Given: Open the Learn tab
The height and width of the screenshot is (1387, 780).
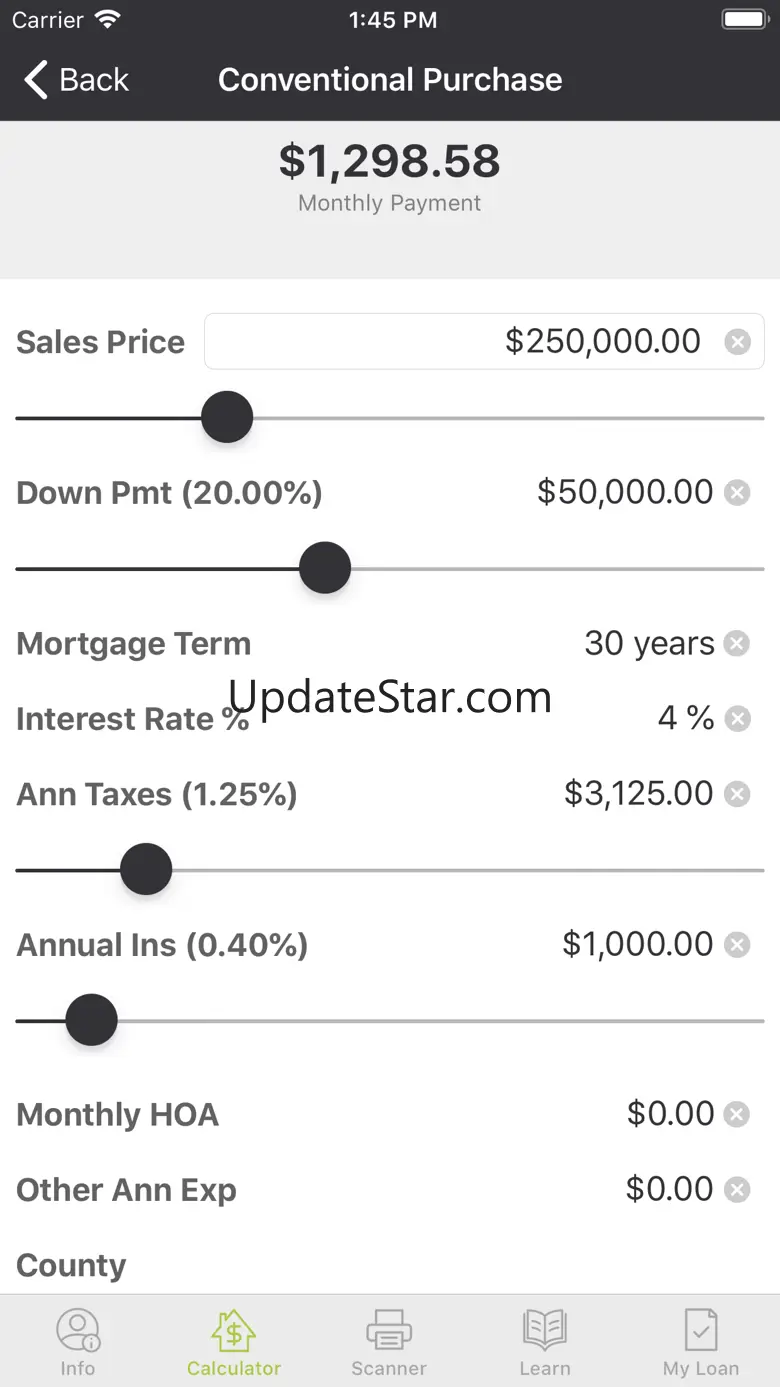Looking at the screenshot, I should click(x=545, y=1342).
